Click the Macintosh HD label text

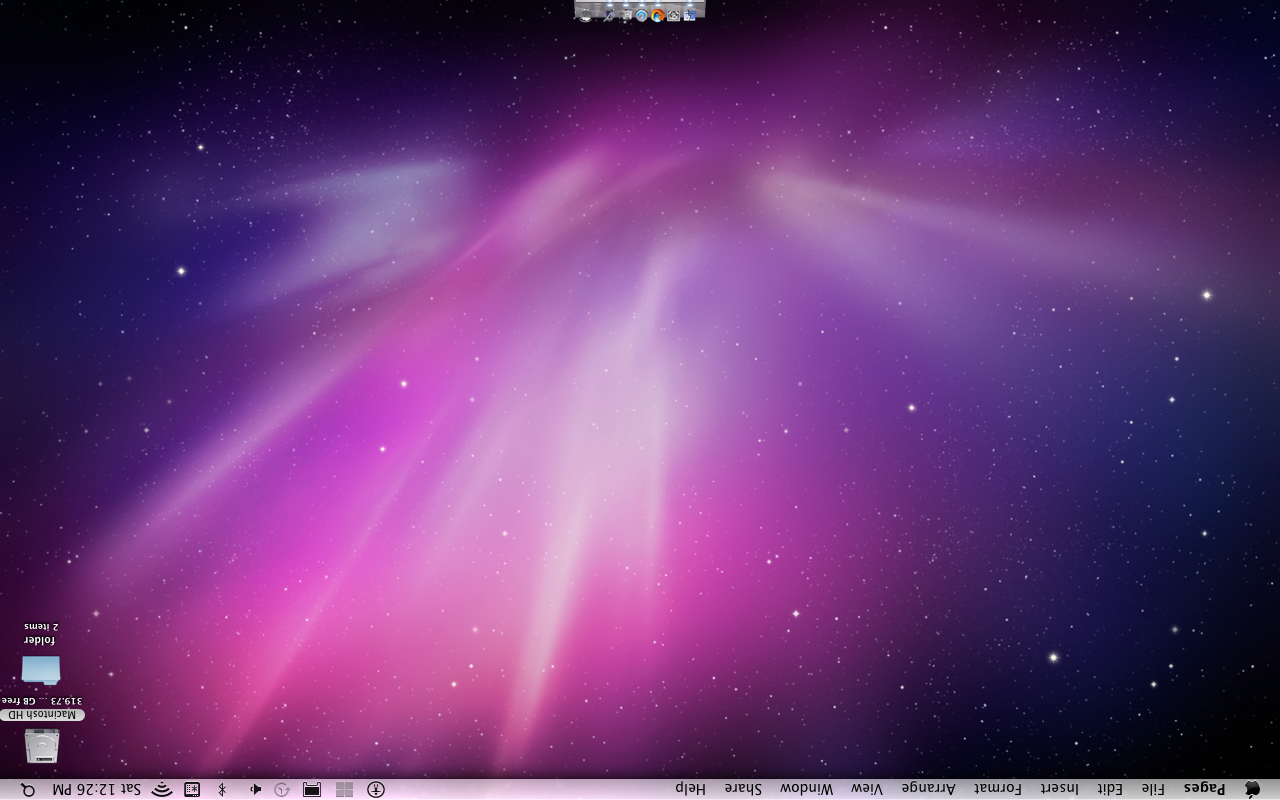pos(41,714)
